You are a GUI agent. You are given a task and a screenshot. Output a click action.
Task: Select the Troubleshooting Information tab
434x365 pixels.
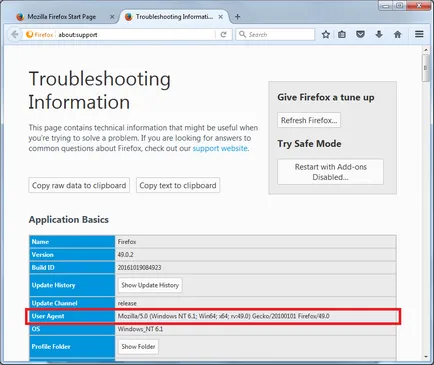(x=173, y=17)
